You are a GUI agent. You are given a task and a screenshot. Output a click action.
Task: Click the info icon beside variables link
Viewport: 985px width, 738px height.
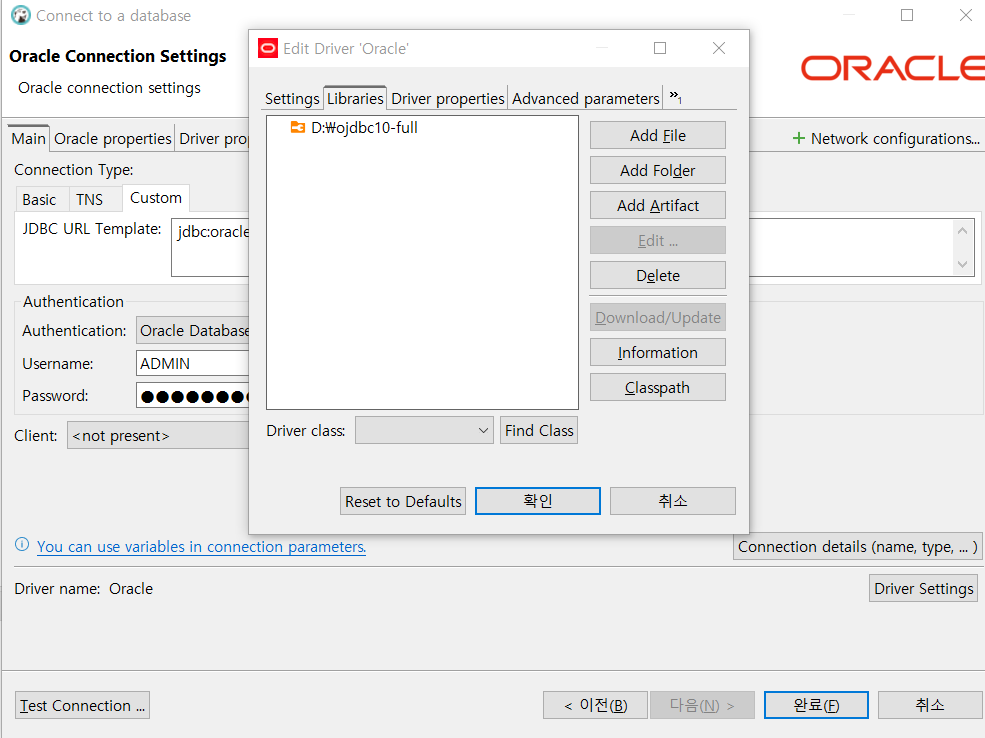pyautogui.click(x=22, y=545)
